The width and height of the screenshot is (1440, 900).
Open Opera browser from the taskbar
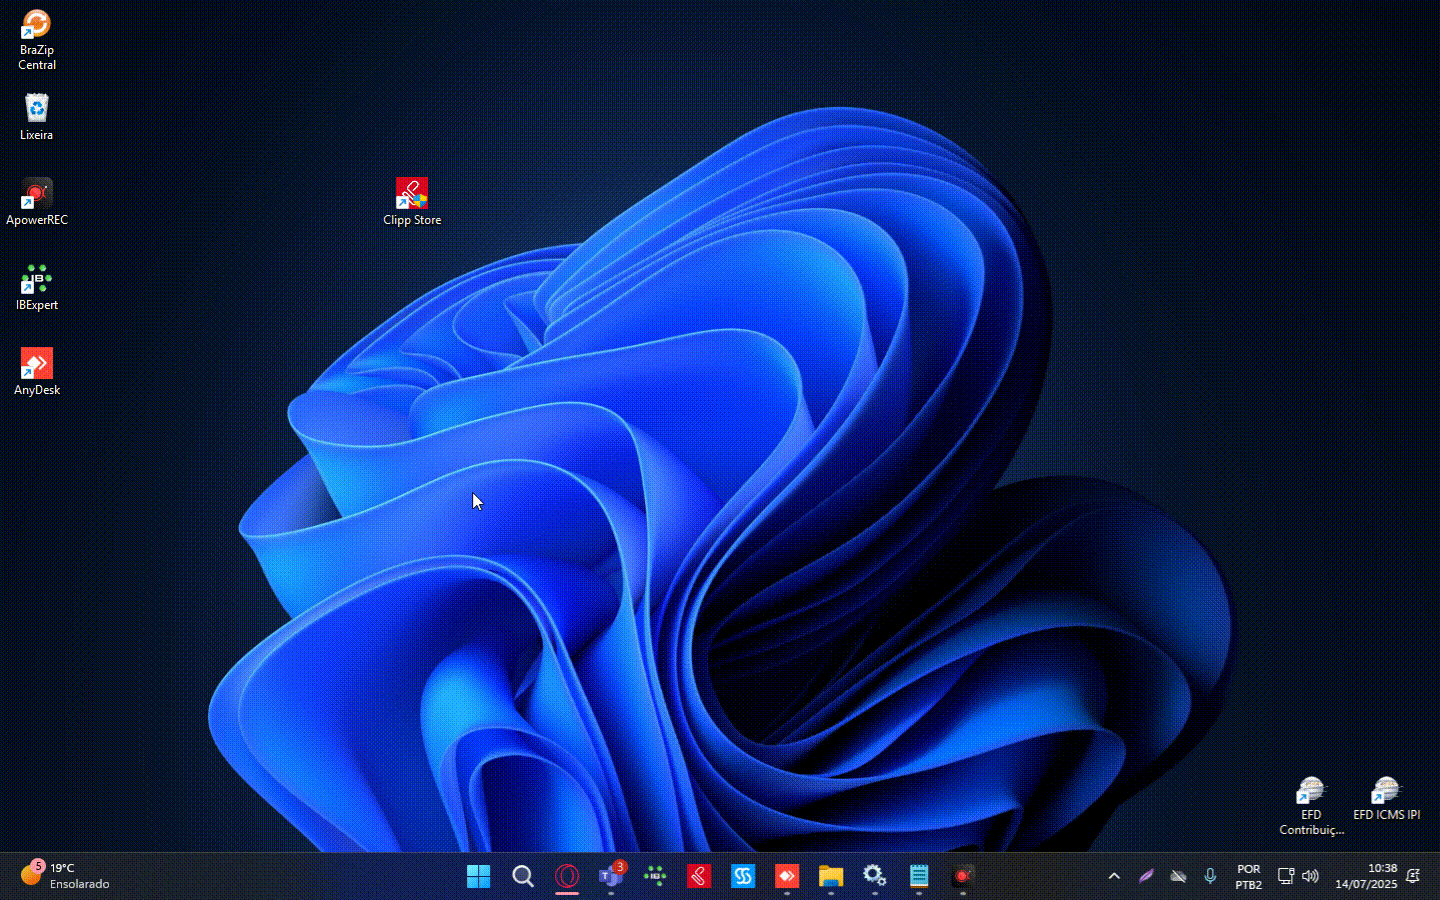pyautogui.click(x=567, y=877)
